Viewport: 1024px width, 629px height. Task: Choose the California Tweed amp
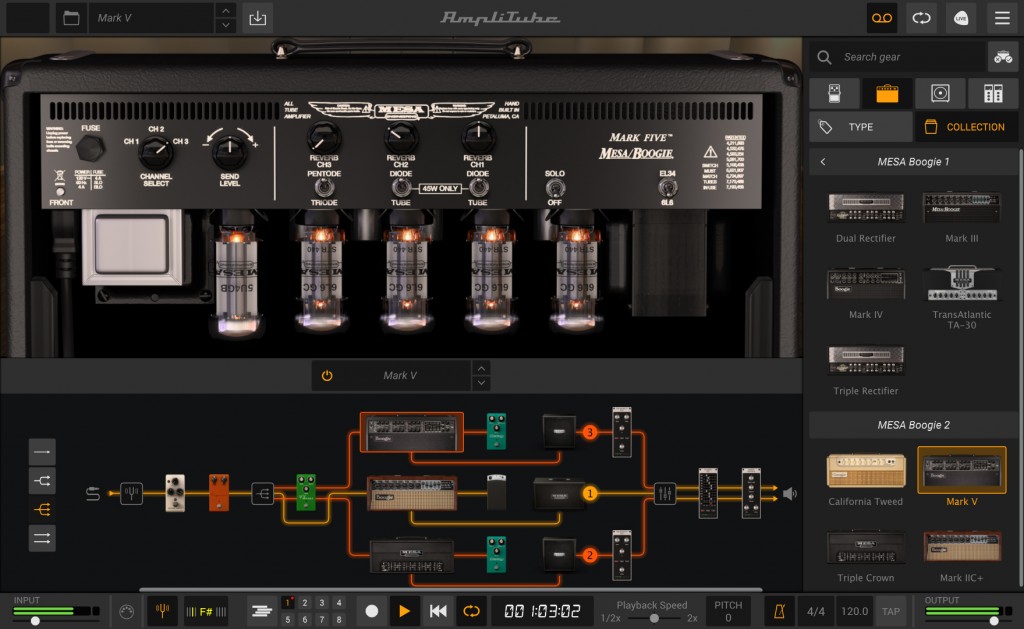[865, 479]
